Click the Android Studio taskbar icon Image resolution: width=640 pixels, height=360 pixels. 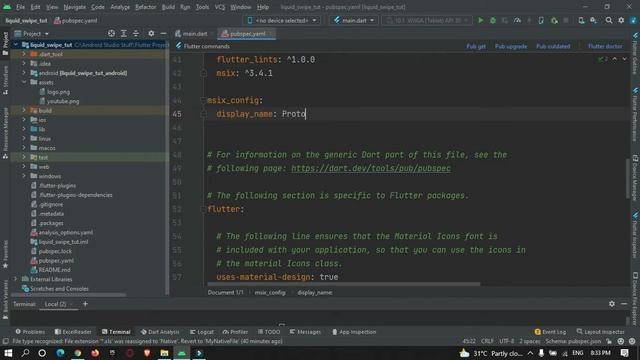click(182, 353)
